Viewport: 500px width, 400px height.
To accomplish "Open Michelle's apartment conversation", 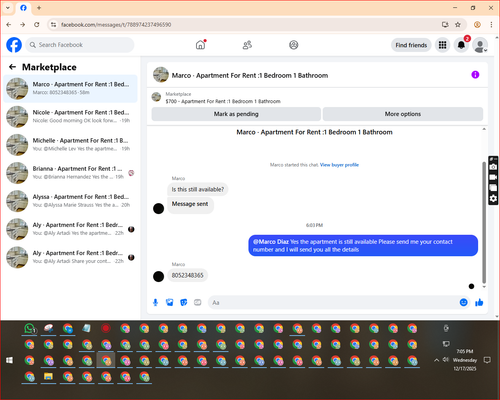I will (x=70, y=145).
